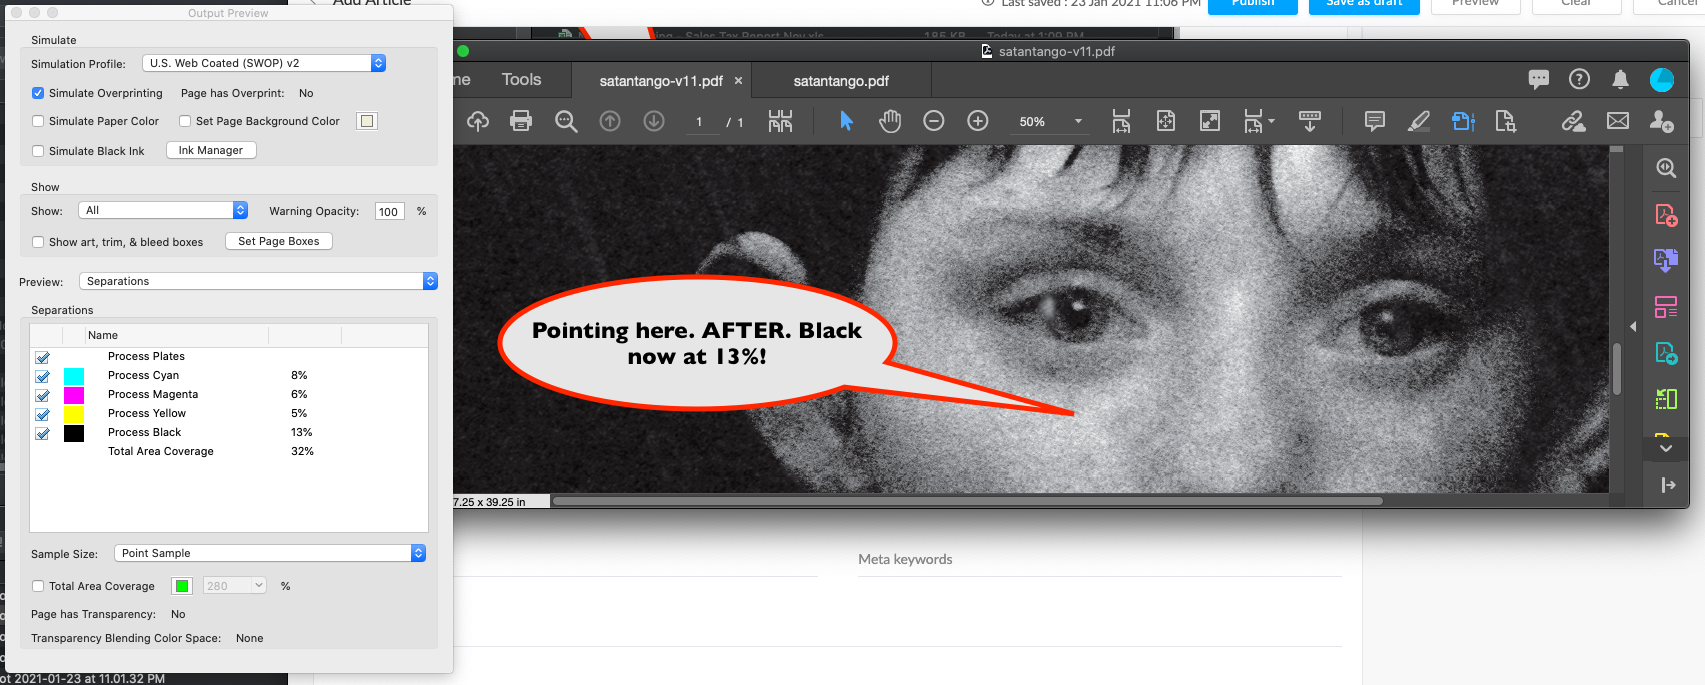Click the Create PDF icon in right sidebar
This screenshot has height=685, width=1705.
(x=1666, y=215)
